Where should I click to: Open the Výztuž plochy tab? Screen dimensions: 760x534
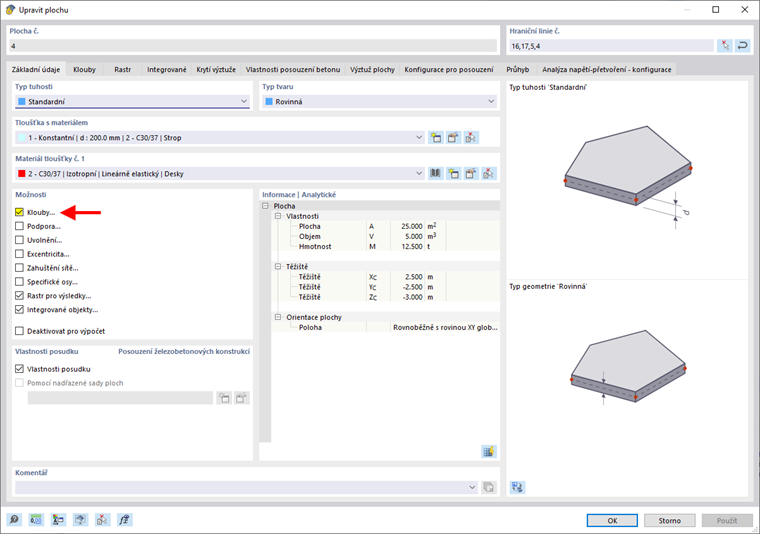(x=373, y=69)
